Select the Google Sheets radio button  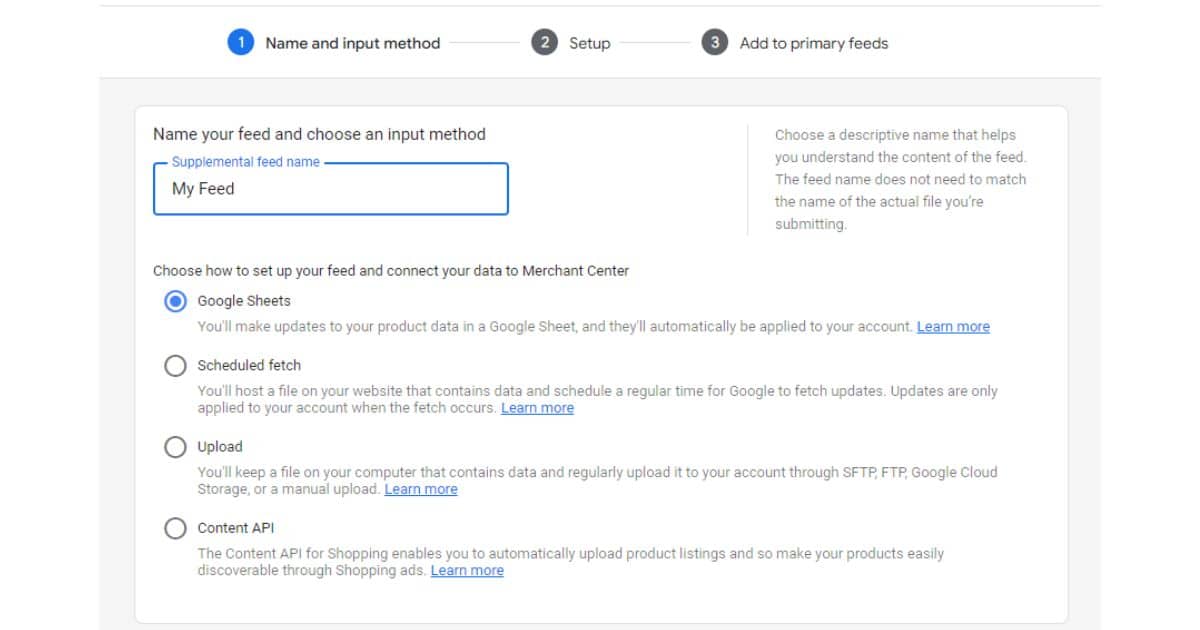coord(176,300)
